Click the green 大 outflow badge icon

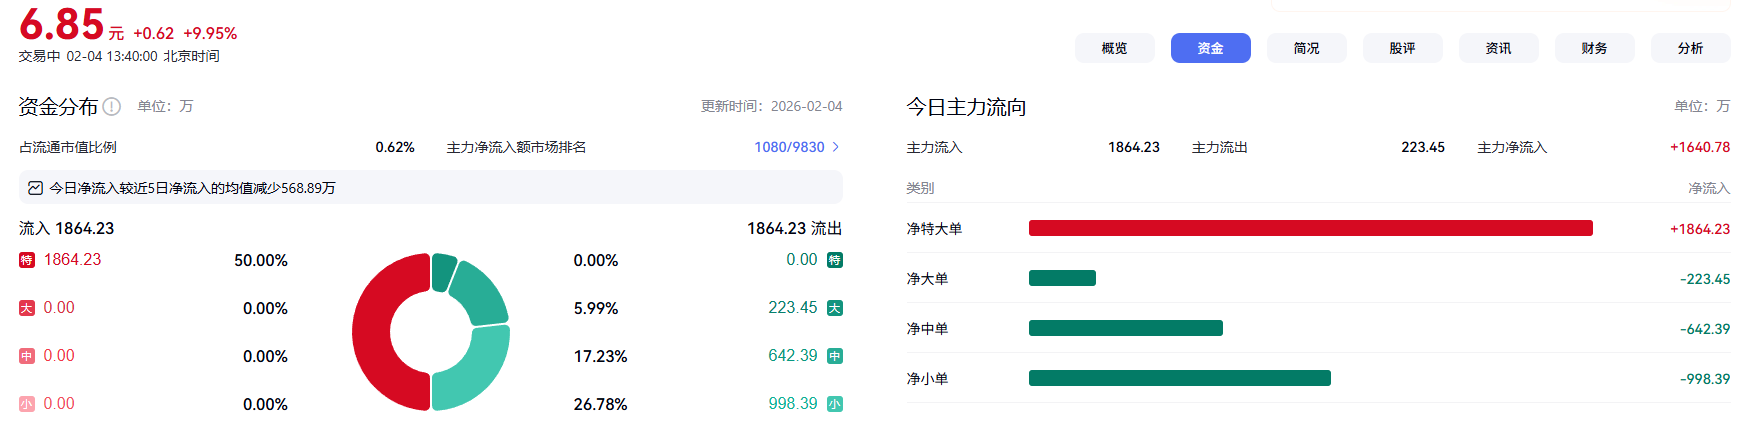tap(835, 308)
